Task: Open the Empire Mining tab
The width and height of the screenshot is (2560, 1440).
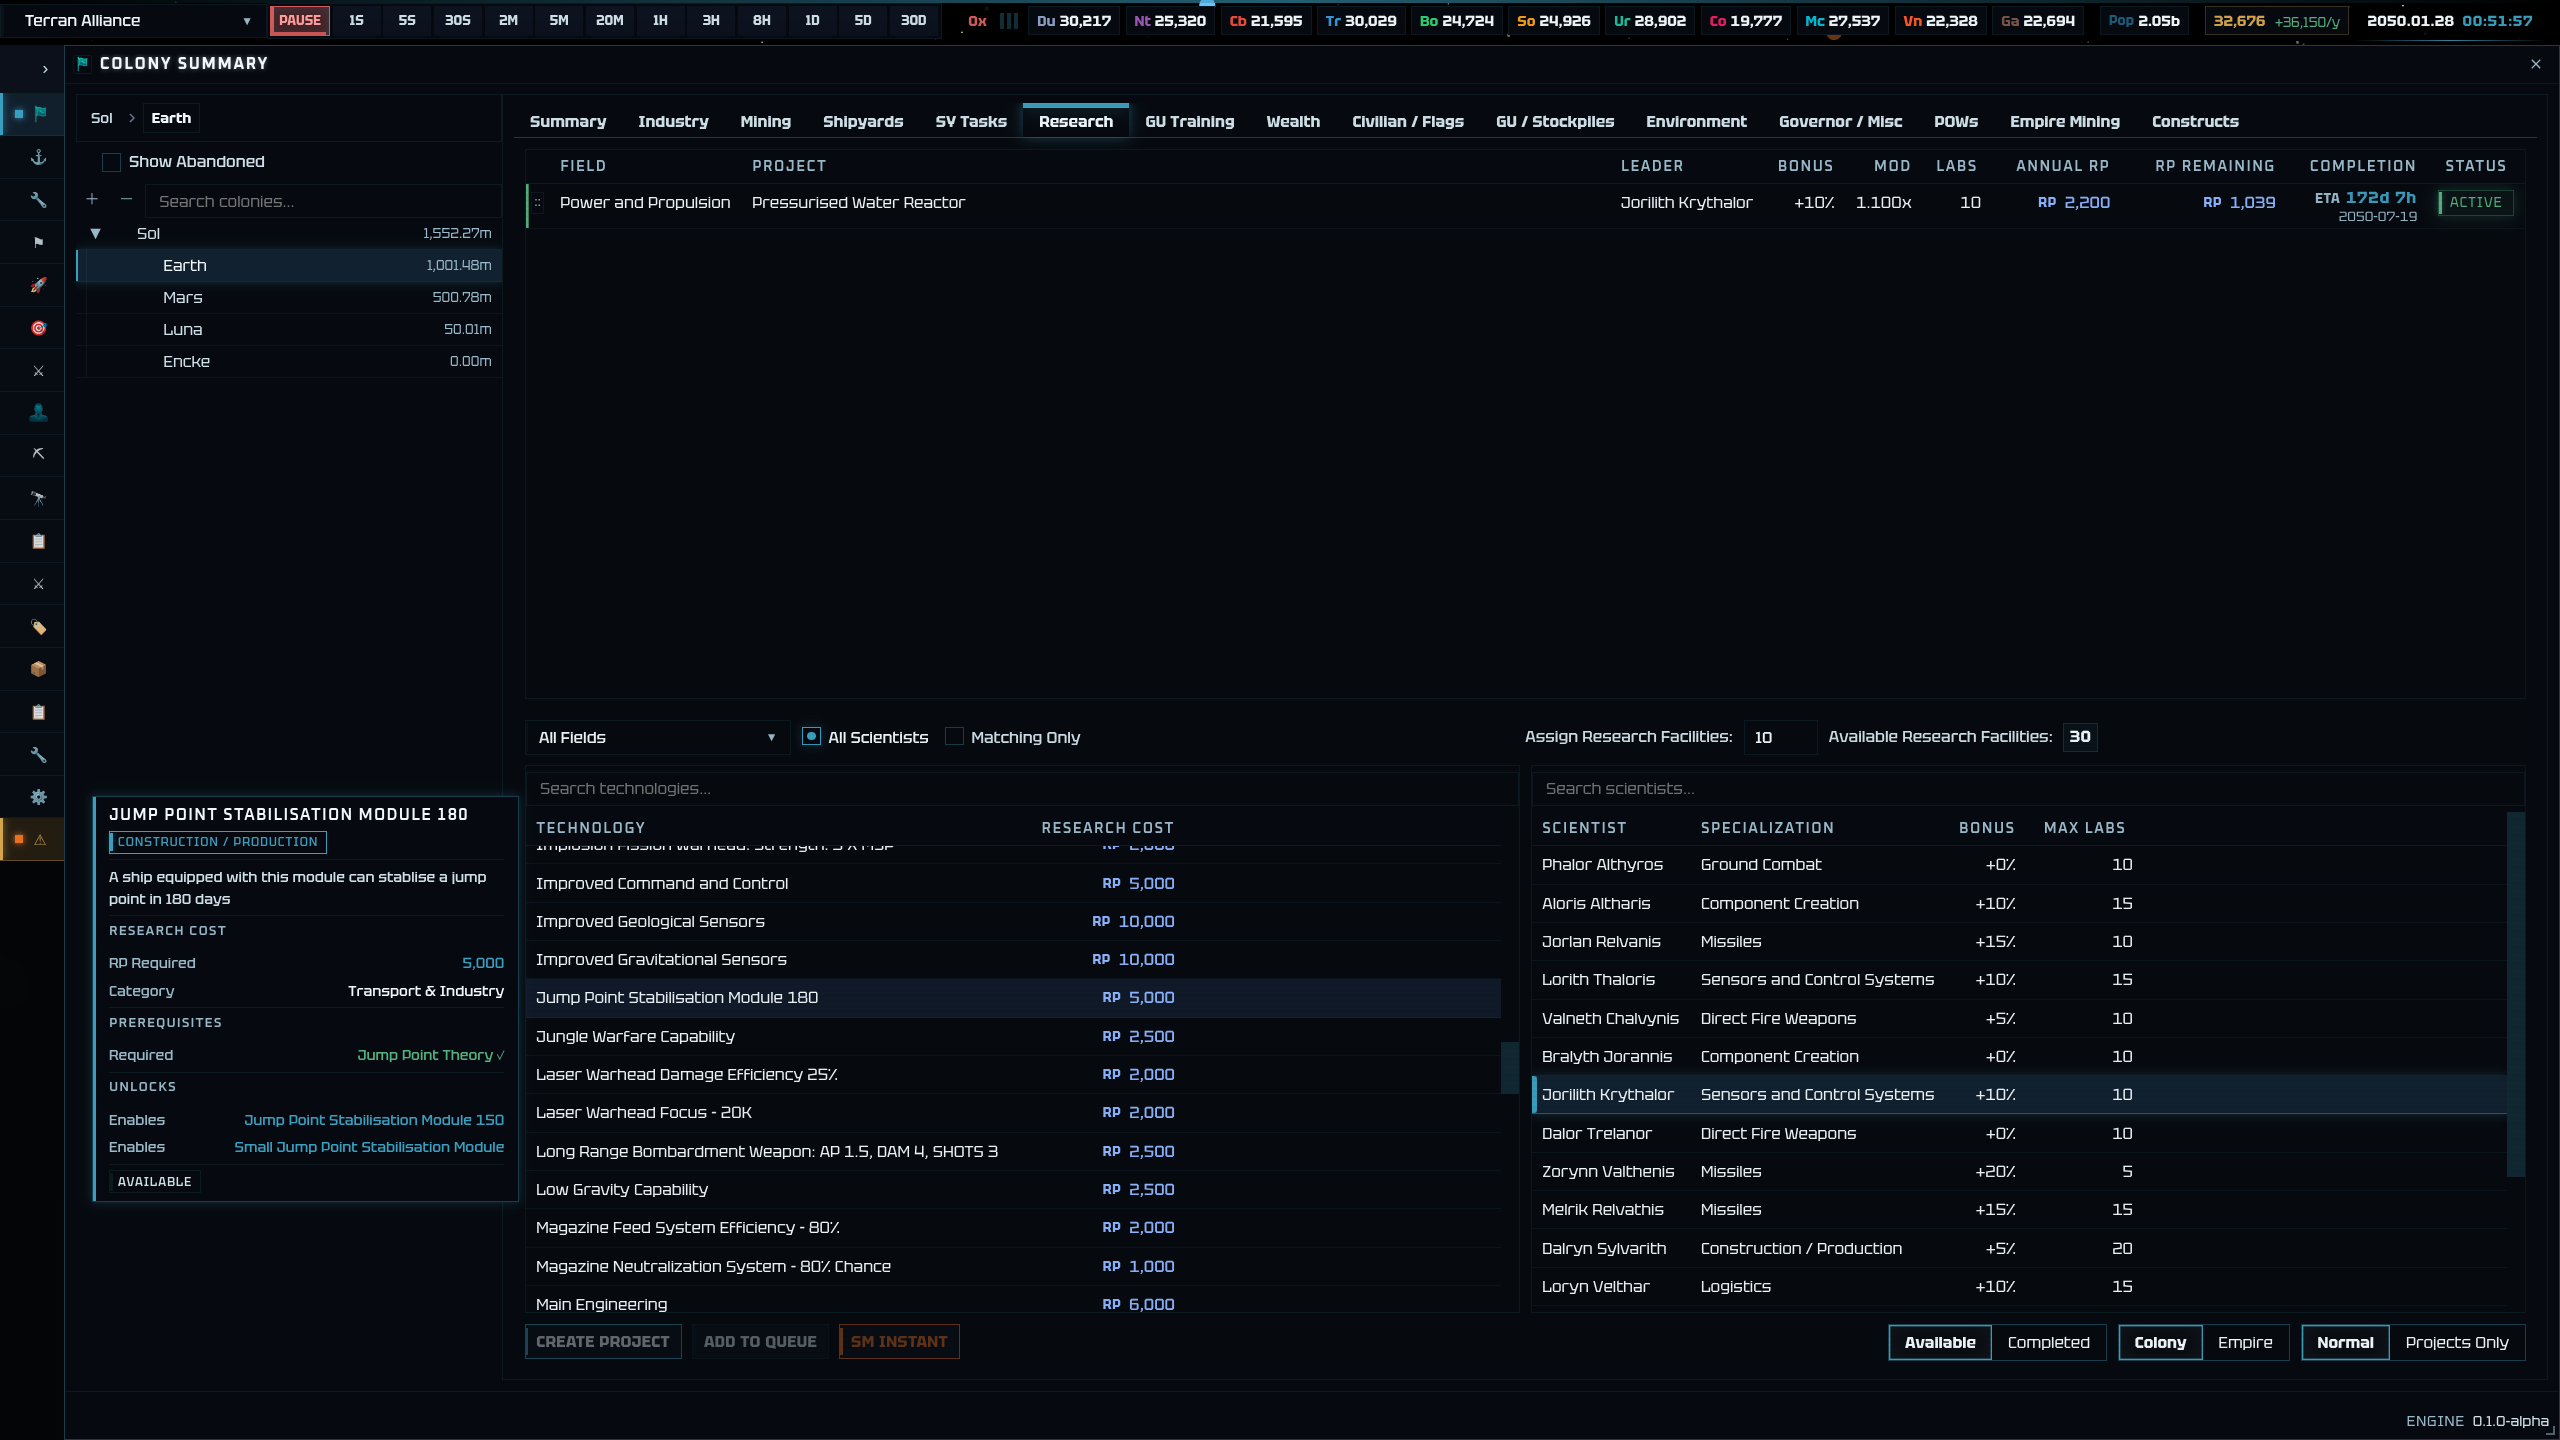Action: tap(2064, 122)
